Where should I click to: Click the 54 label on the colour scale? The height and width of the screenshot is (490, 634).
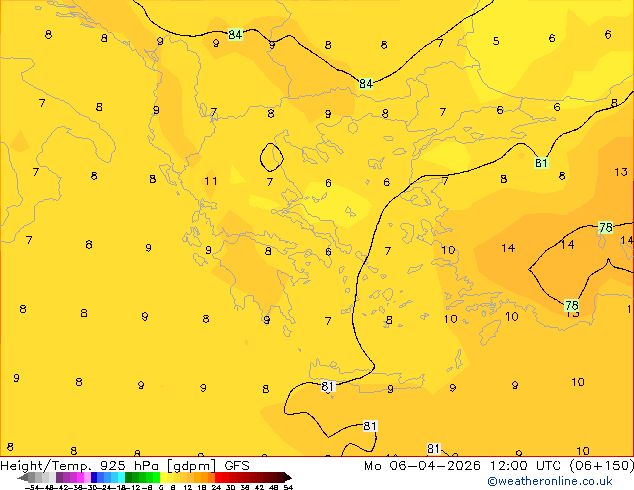(x=288, y=487)
